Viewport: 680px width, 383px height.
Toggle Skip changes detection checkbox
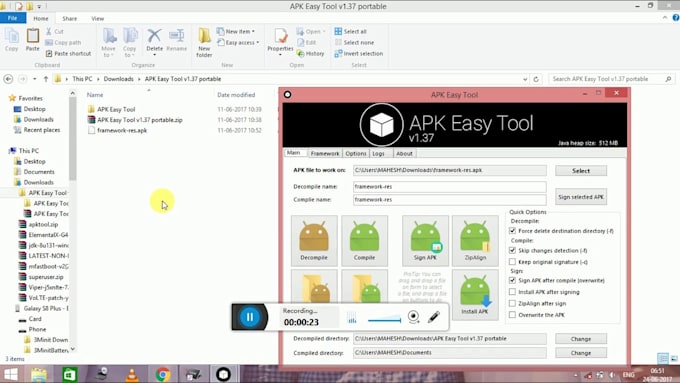[x=513, y=250]
